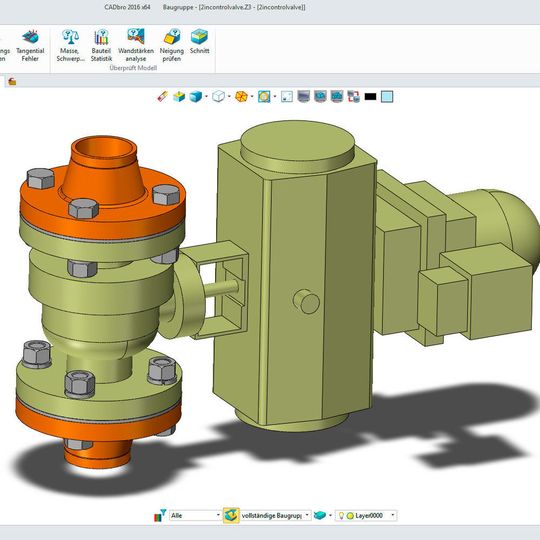Viewport: 540px width, 540px height.
Task: Expand the orange polygon icon dropdown arrow
Action: 252,96
